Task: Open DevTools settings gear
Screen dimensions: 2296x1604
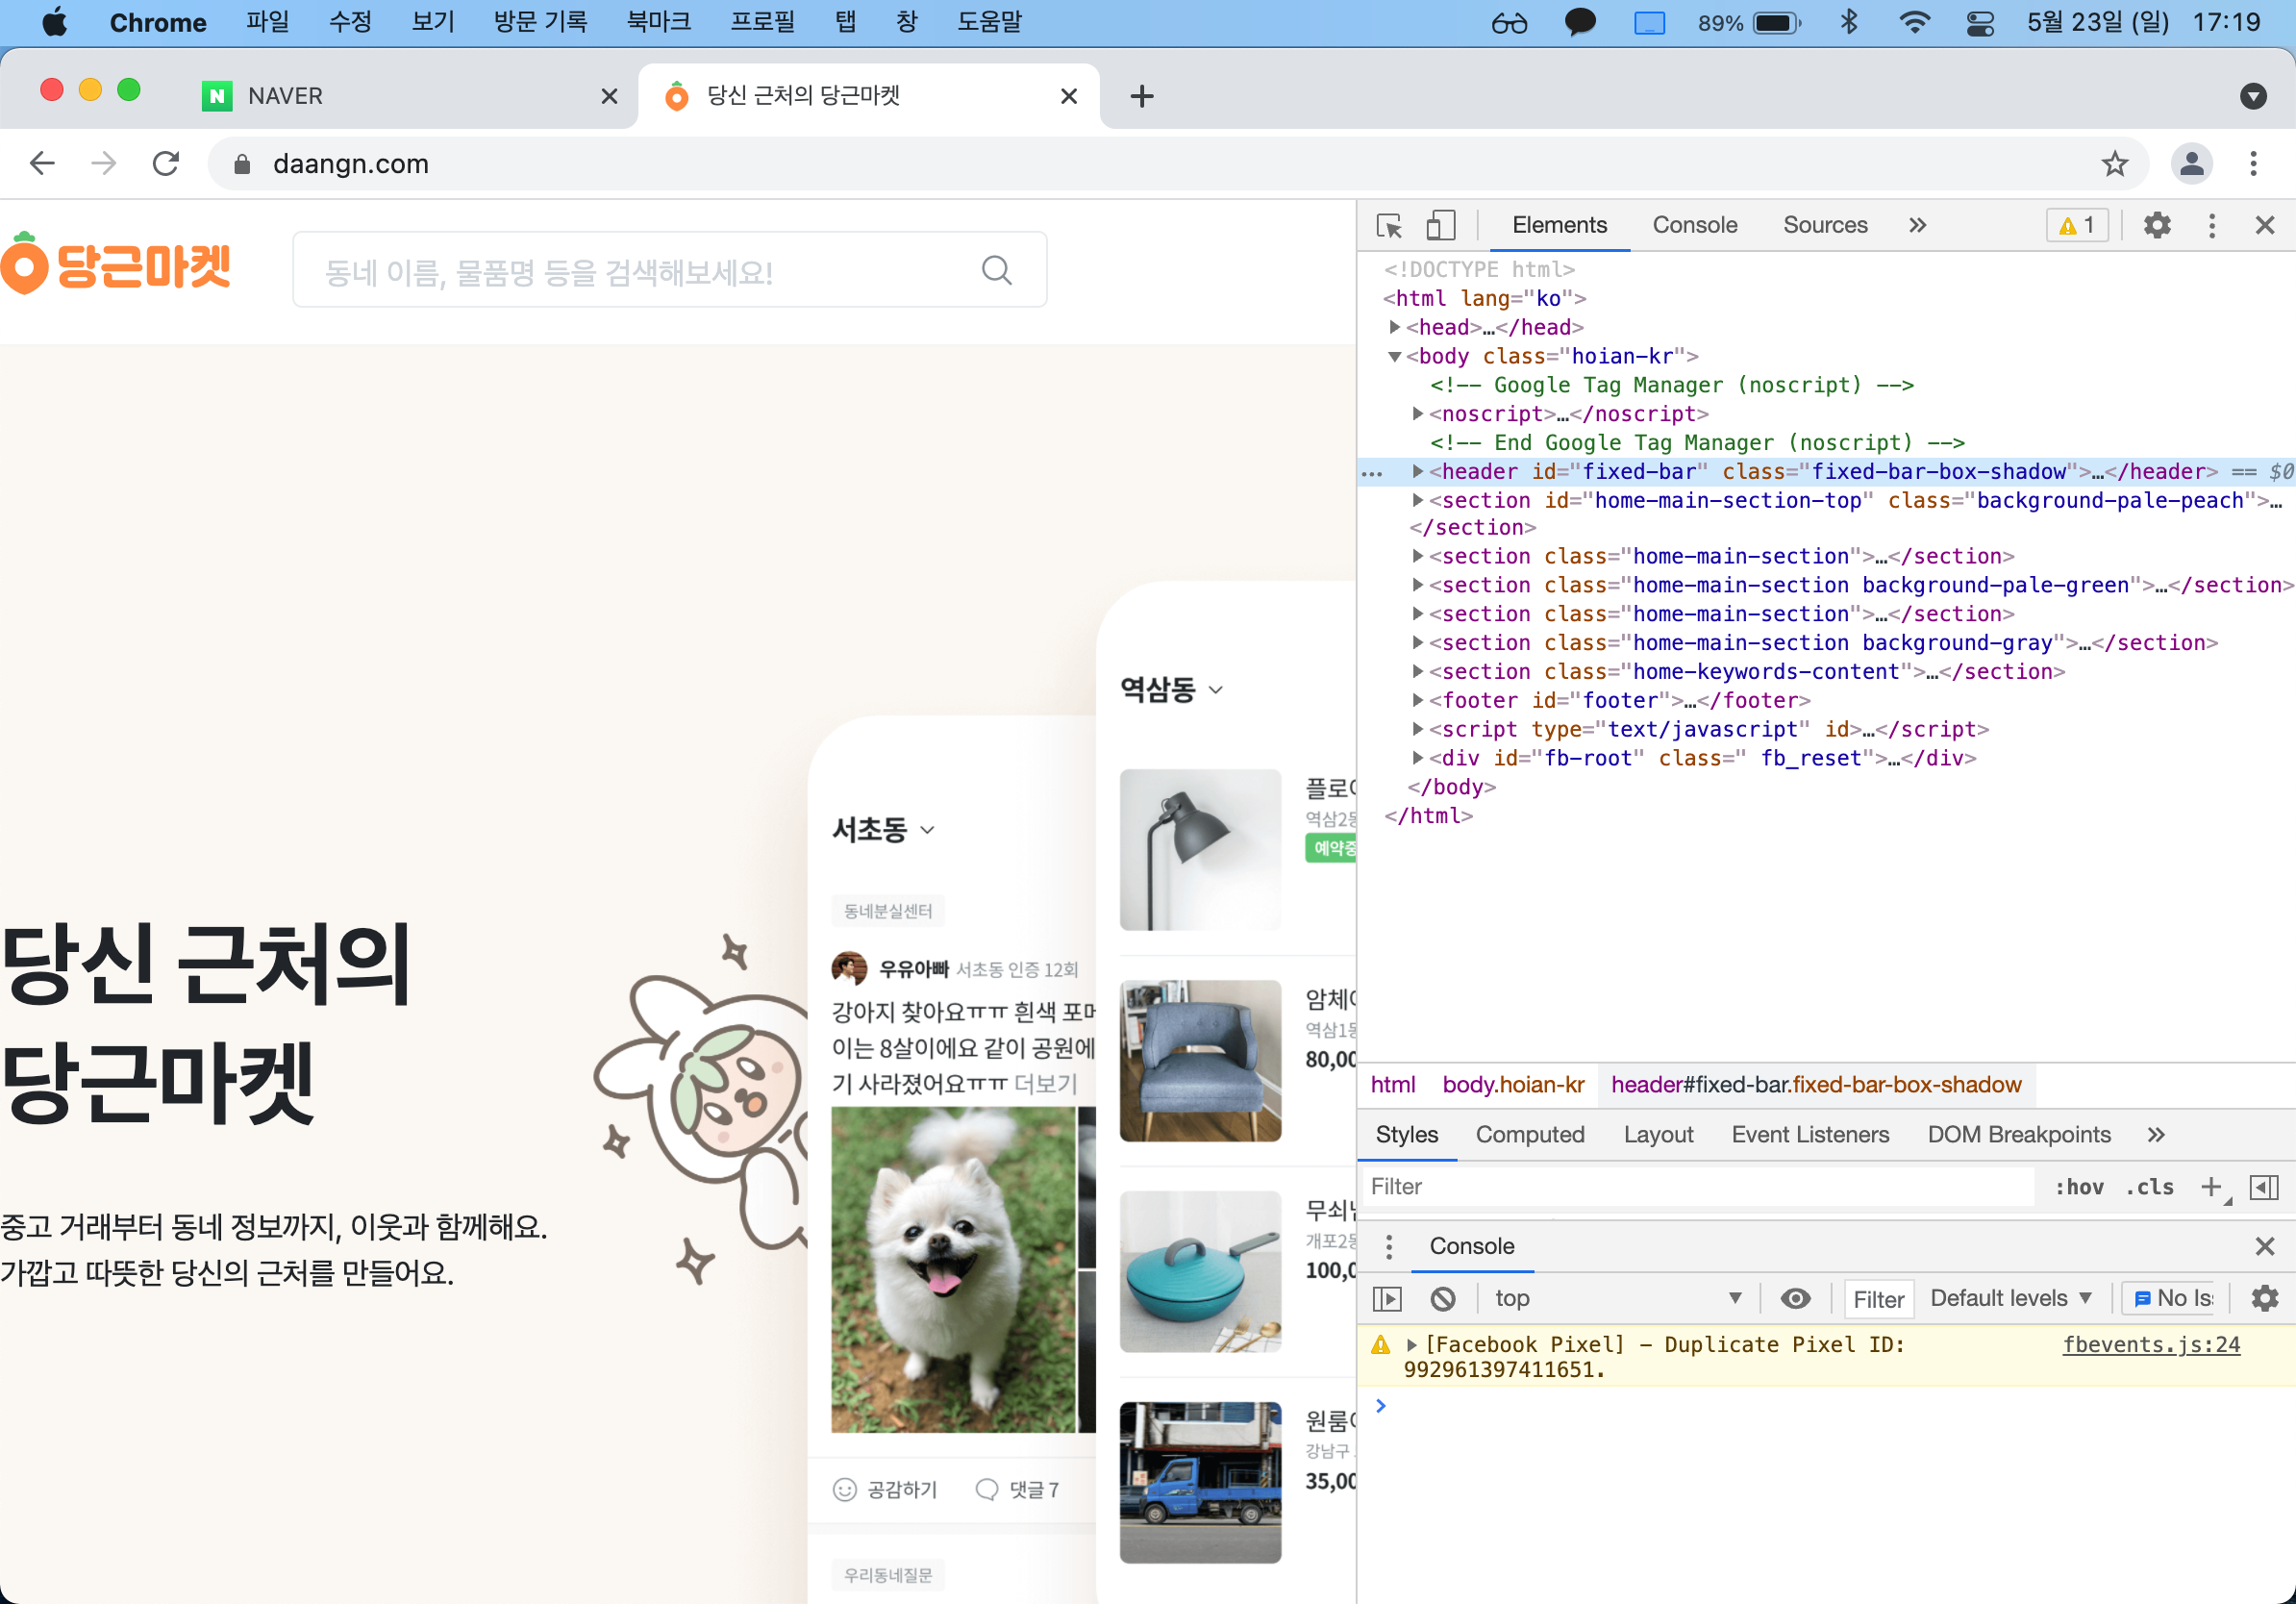Action: 2157,226
